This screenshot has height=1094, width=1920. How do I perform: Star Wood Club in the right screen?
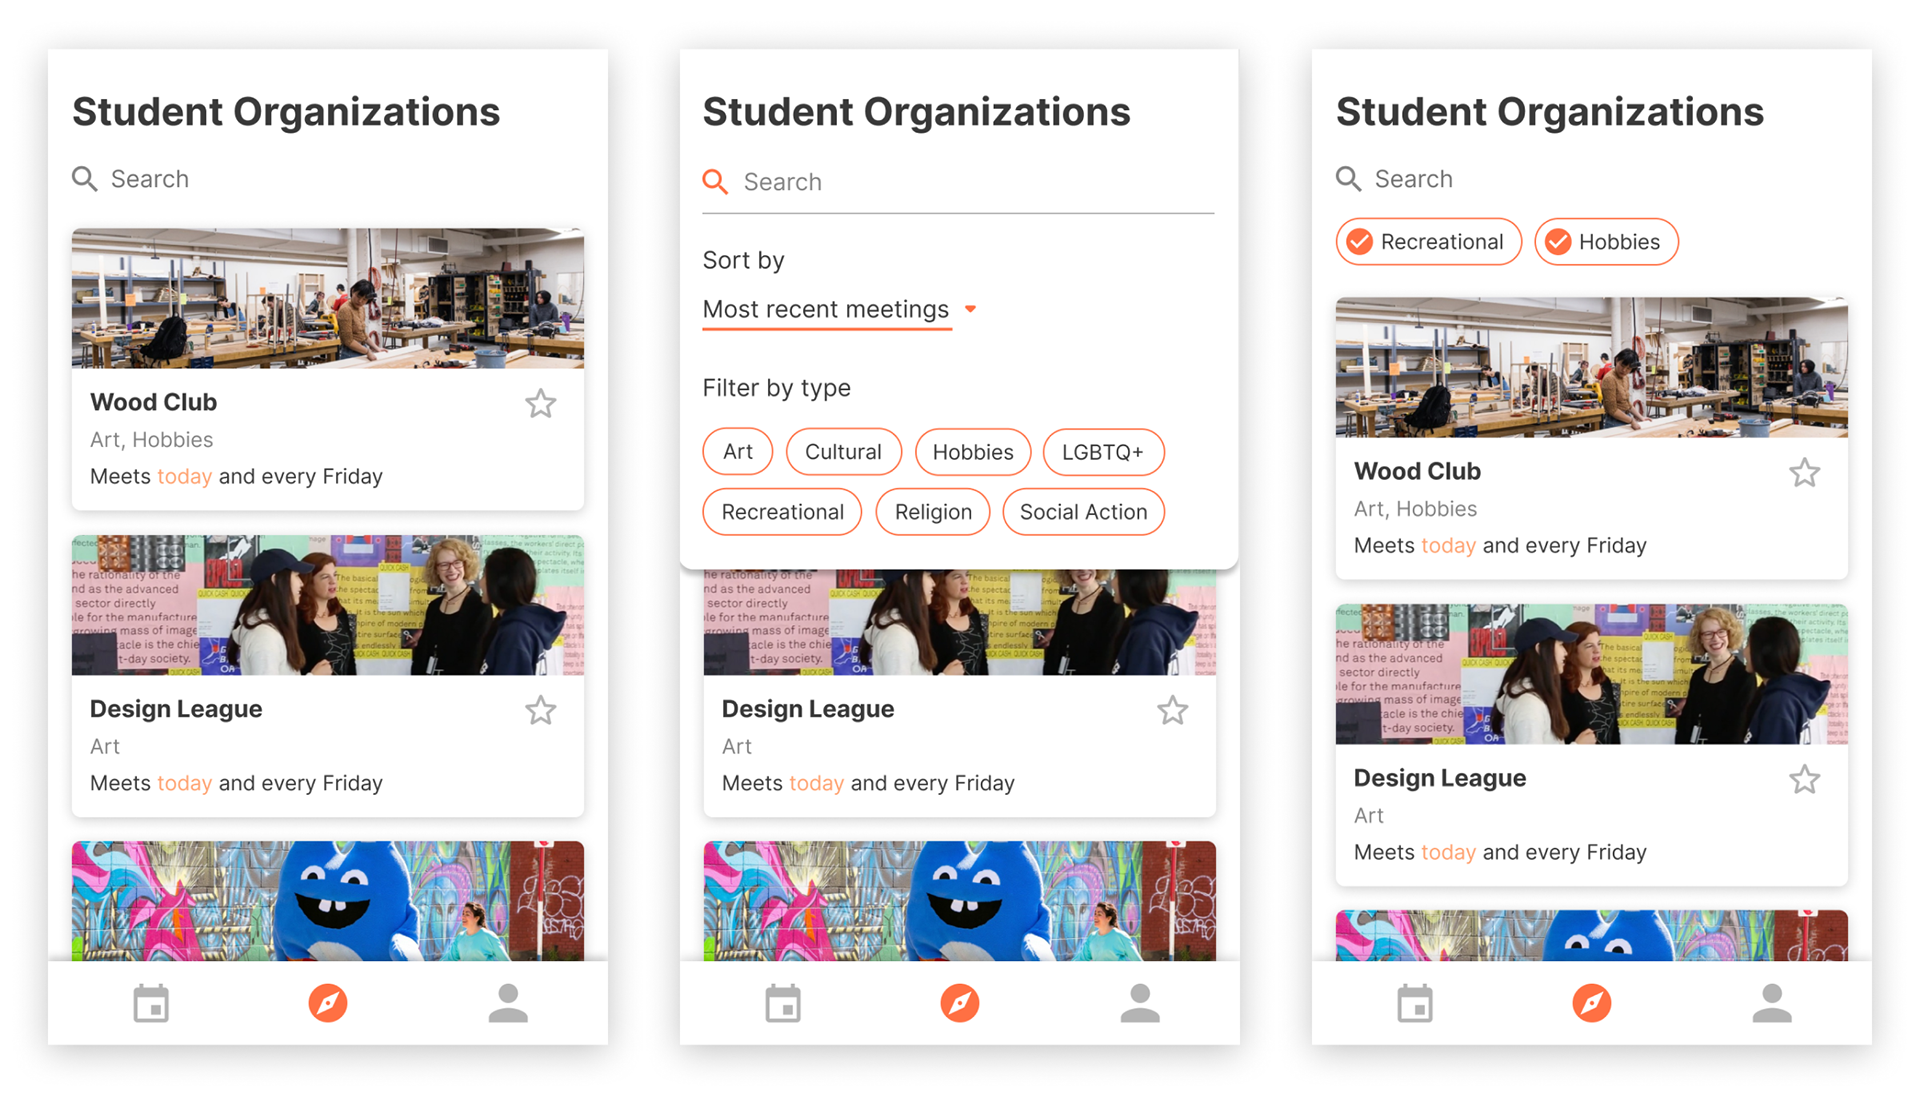point(1805,472)
